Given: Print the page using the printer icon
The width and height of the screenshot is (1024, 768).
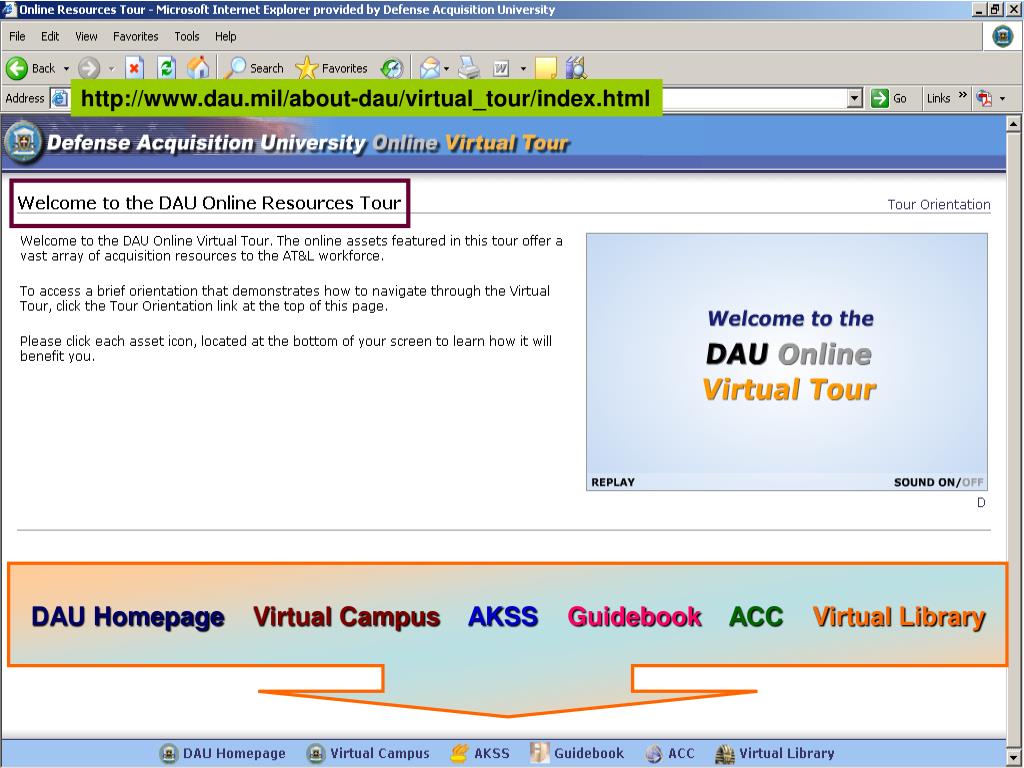Looking at the screenshot, I should 468,68.
